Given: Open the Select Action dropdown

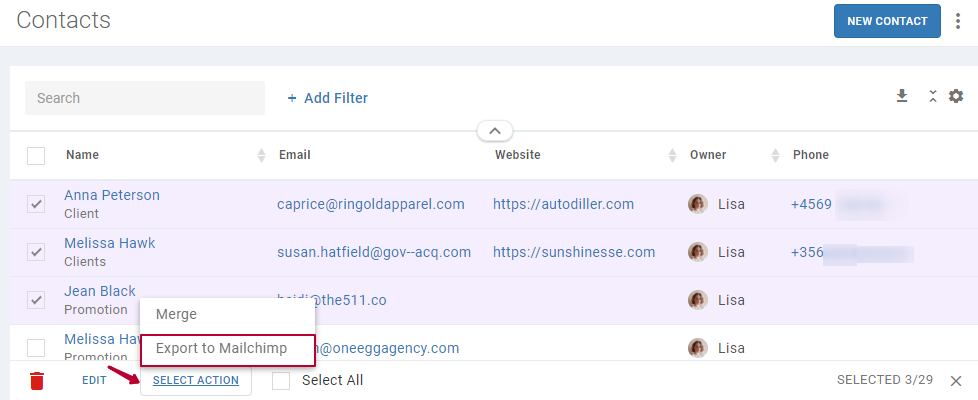Looking at the screenshot, I should 196,380.
